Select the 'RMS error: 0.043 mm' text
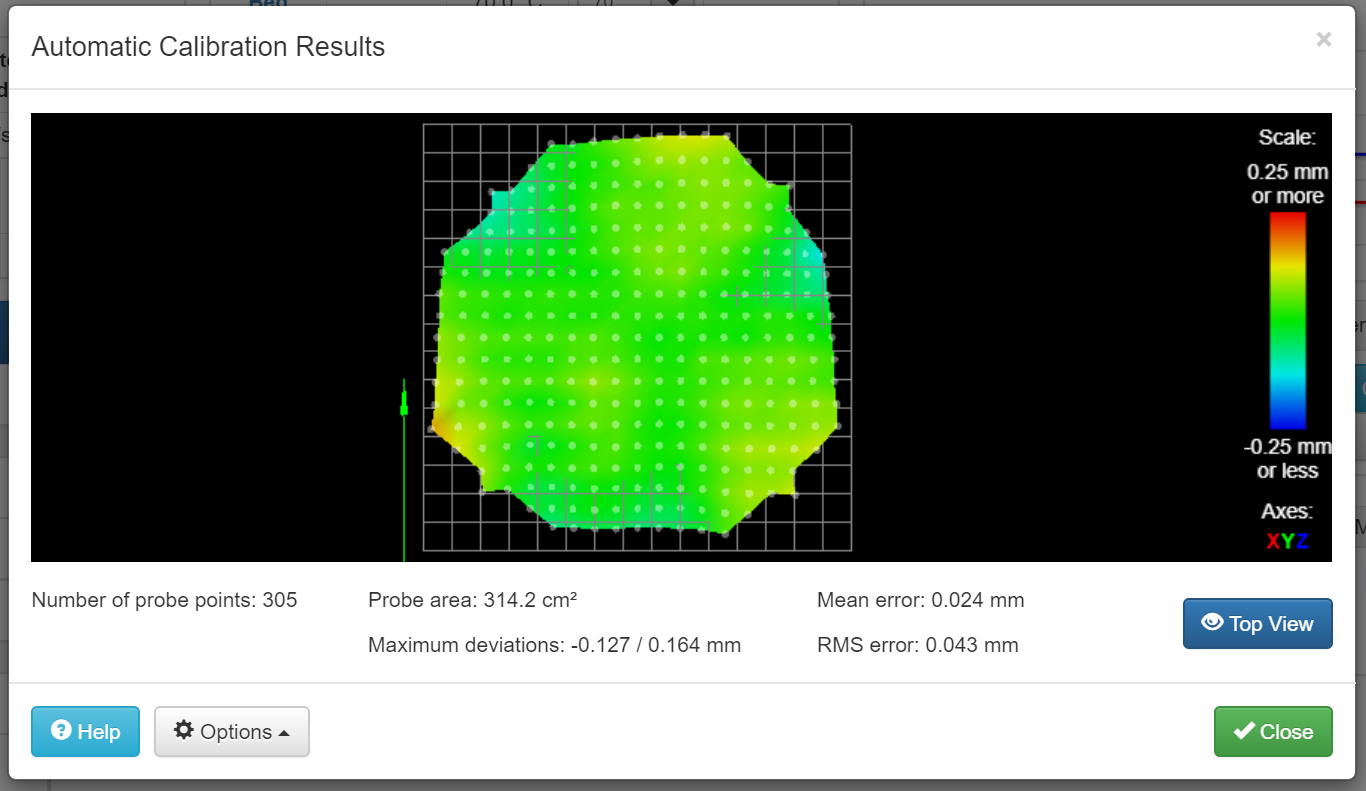Screen dimensions: 1366x791 tap(917, 645)
